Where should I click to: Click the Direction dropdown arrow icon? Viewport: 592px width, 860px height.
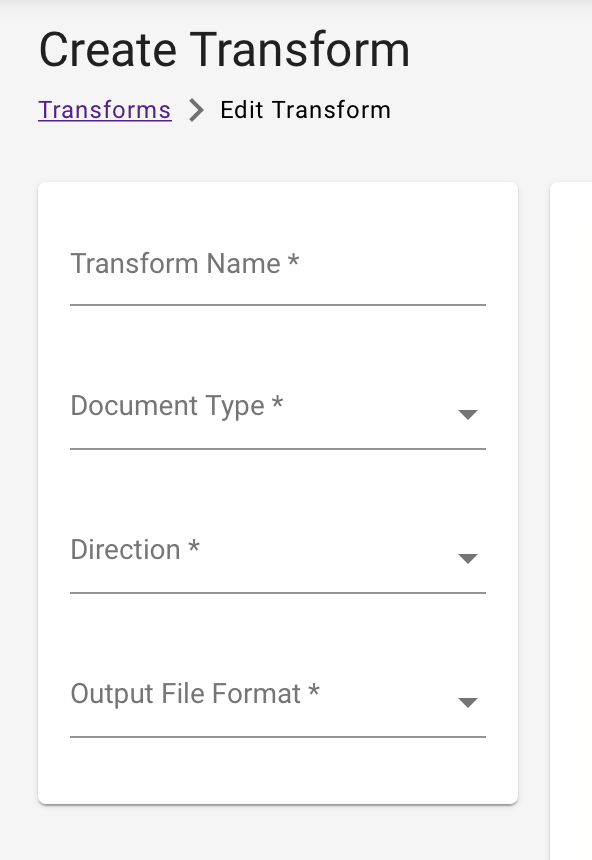click(x=467, y=558)
